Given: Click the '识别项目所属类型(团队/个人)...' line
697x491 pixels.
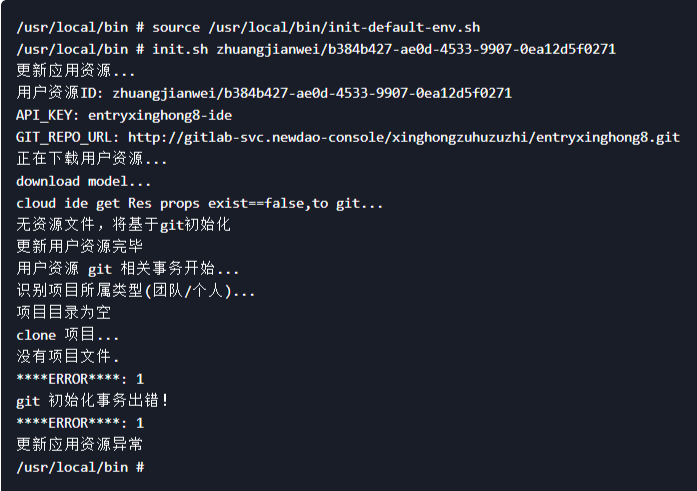Looking at the screenshot, I should pyautogui.click(x=135, y=291).
